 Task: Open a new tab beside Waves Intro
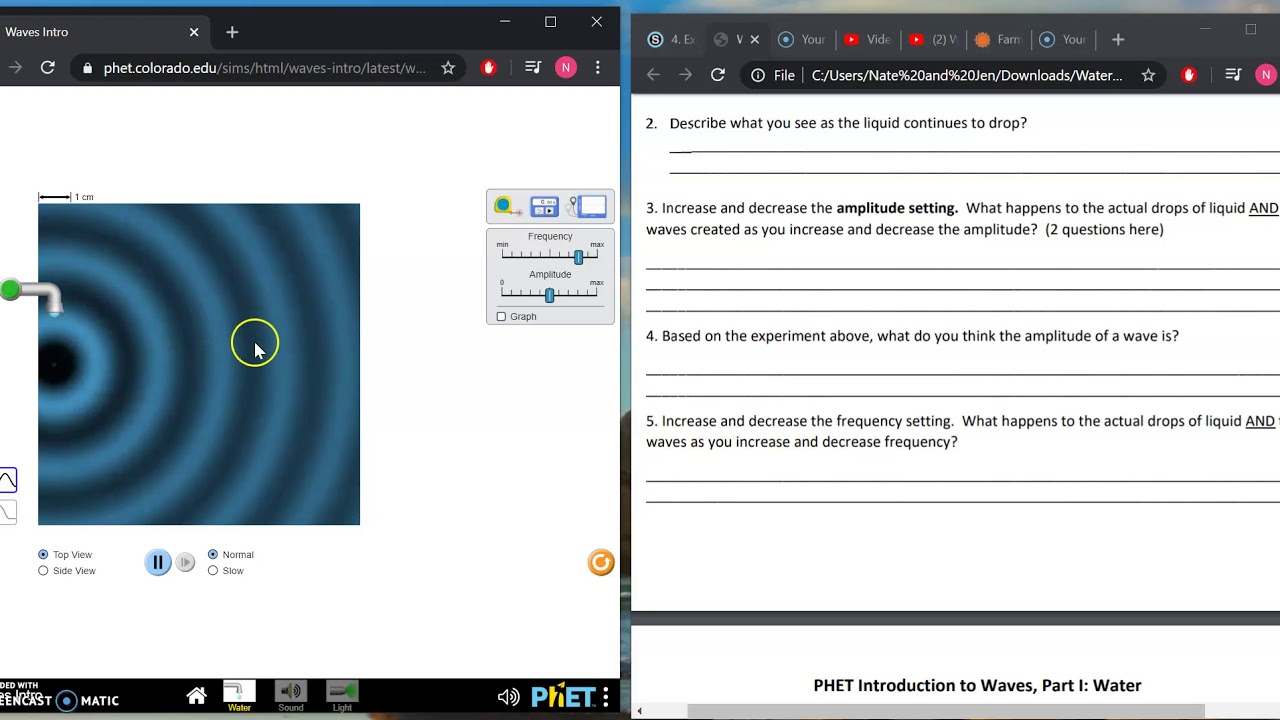click(232, 32)
